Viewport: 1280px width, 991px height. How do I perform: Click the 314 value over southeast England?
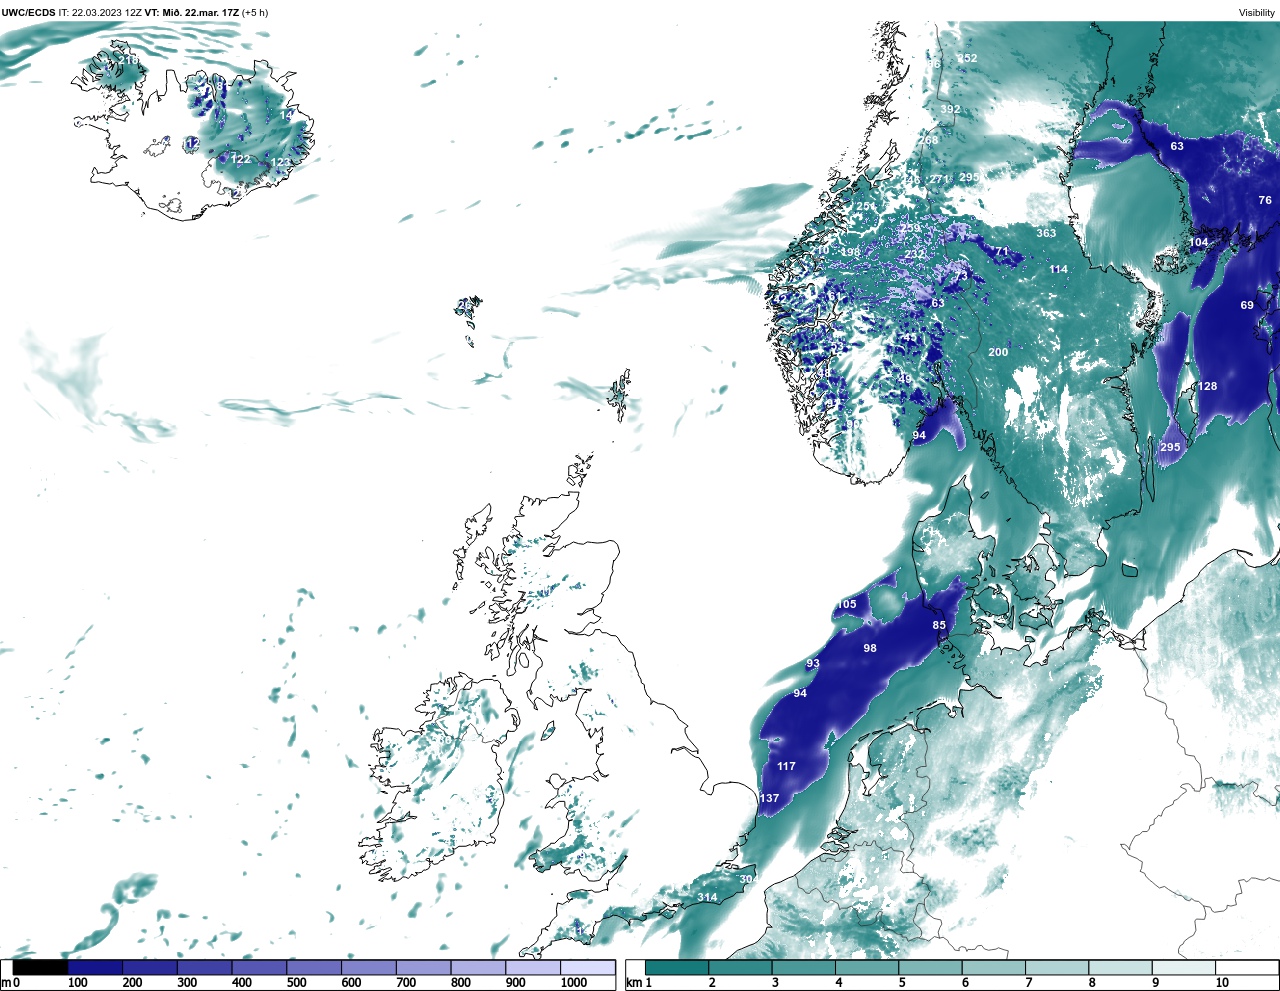pos(707,897)
